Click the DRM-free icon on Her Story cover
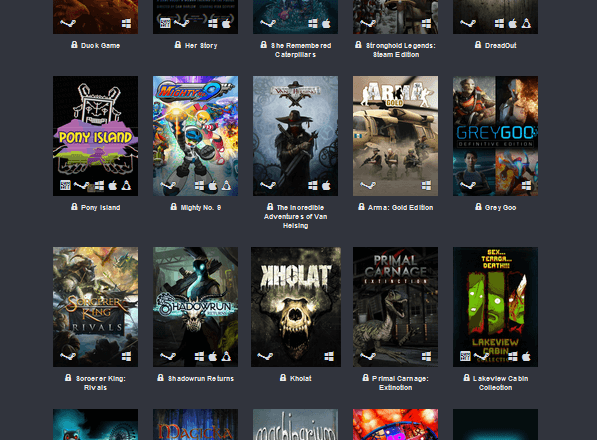The width and height of the screenshot is (597, 440). [165, 23]
